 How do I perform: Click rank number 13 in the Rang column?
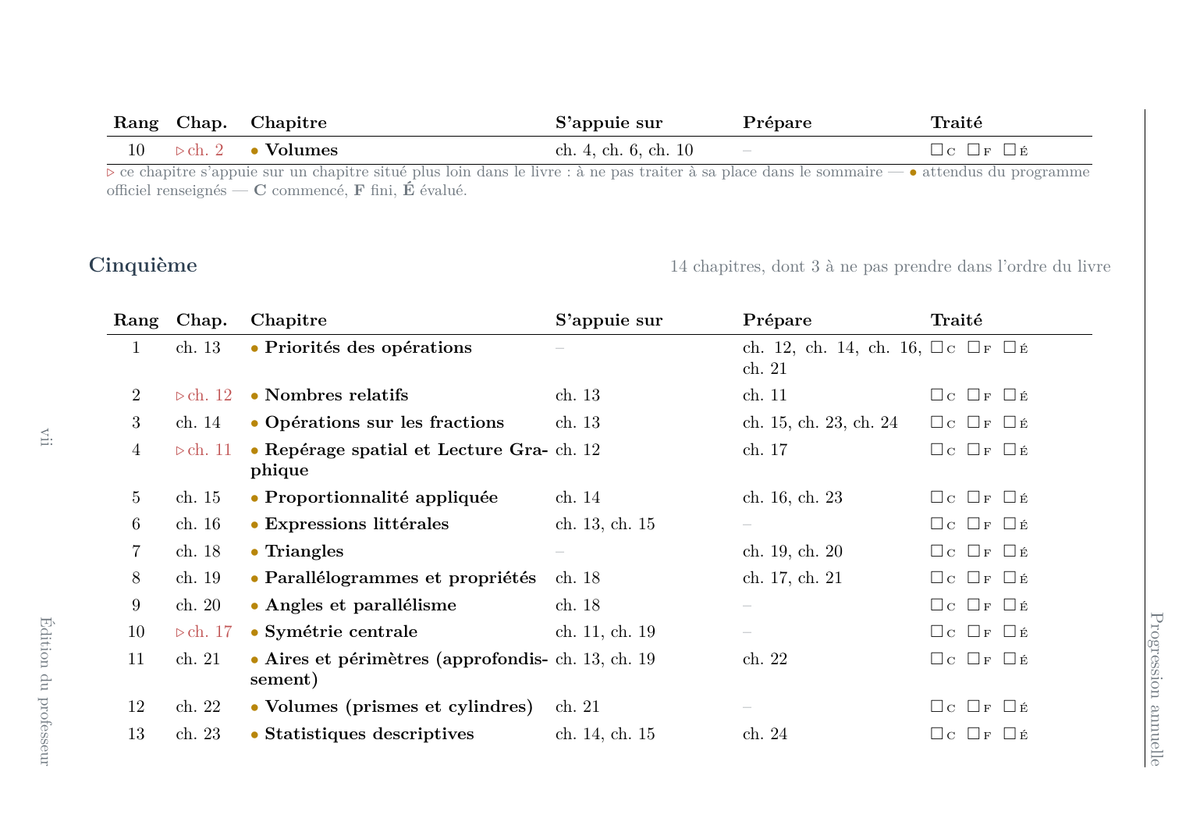[x=136, y=734]
